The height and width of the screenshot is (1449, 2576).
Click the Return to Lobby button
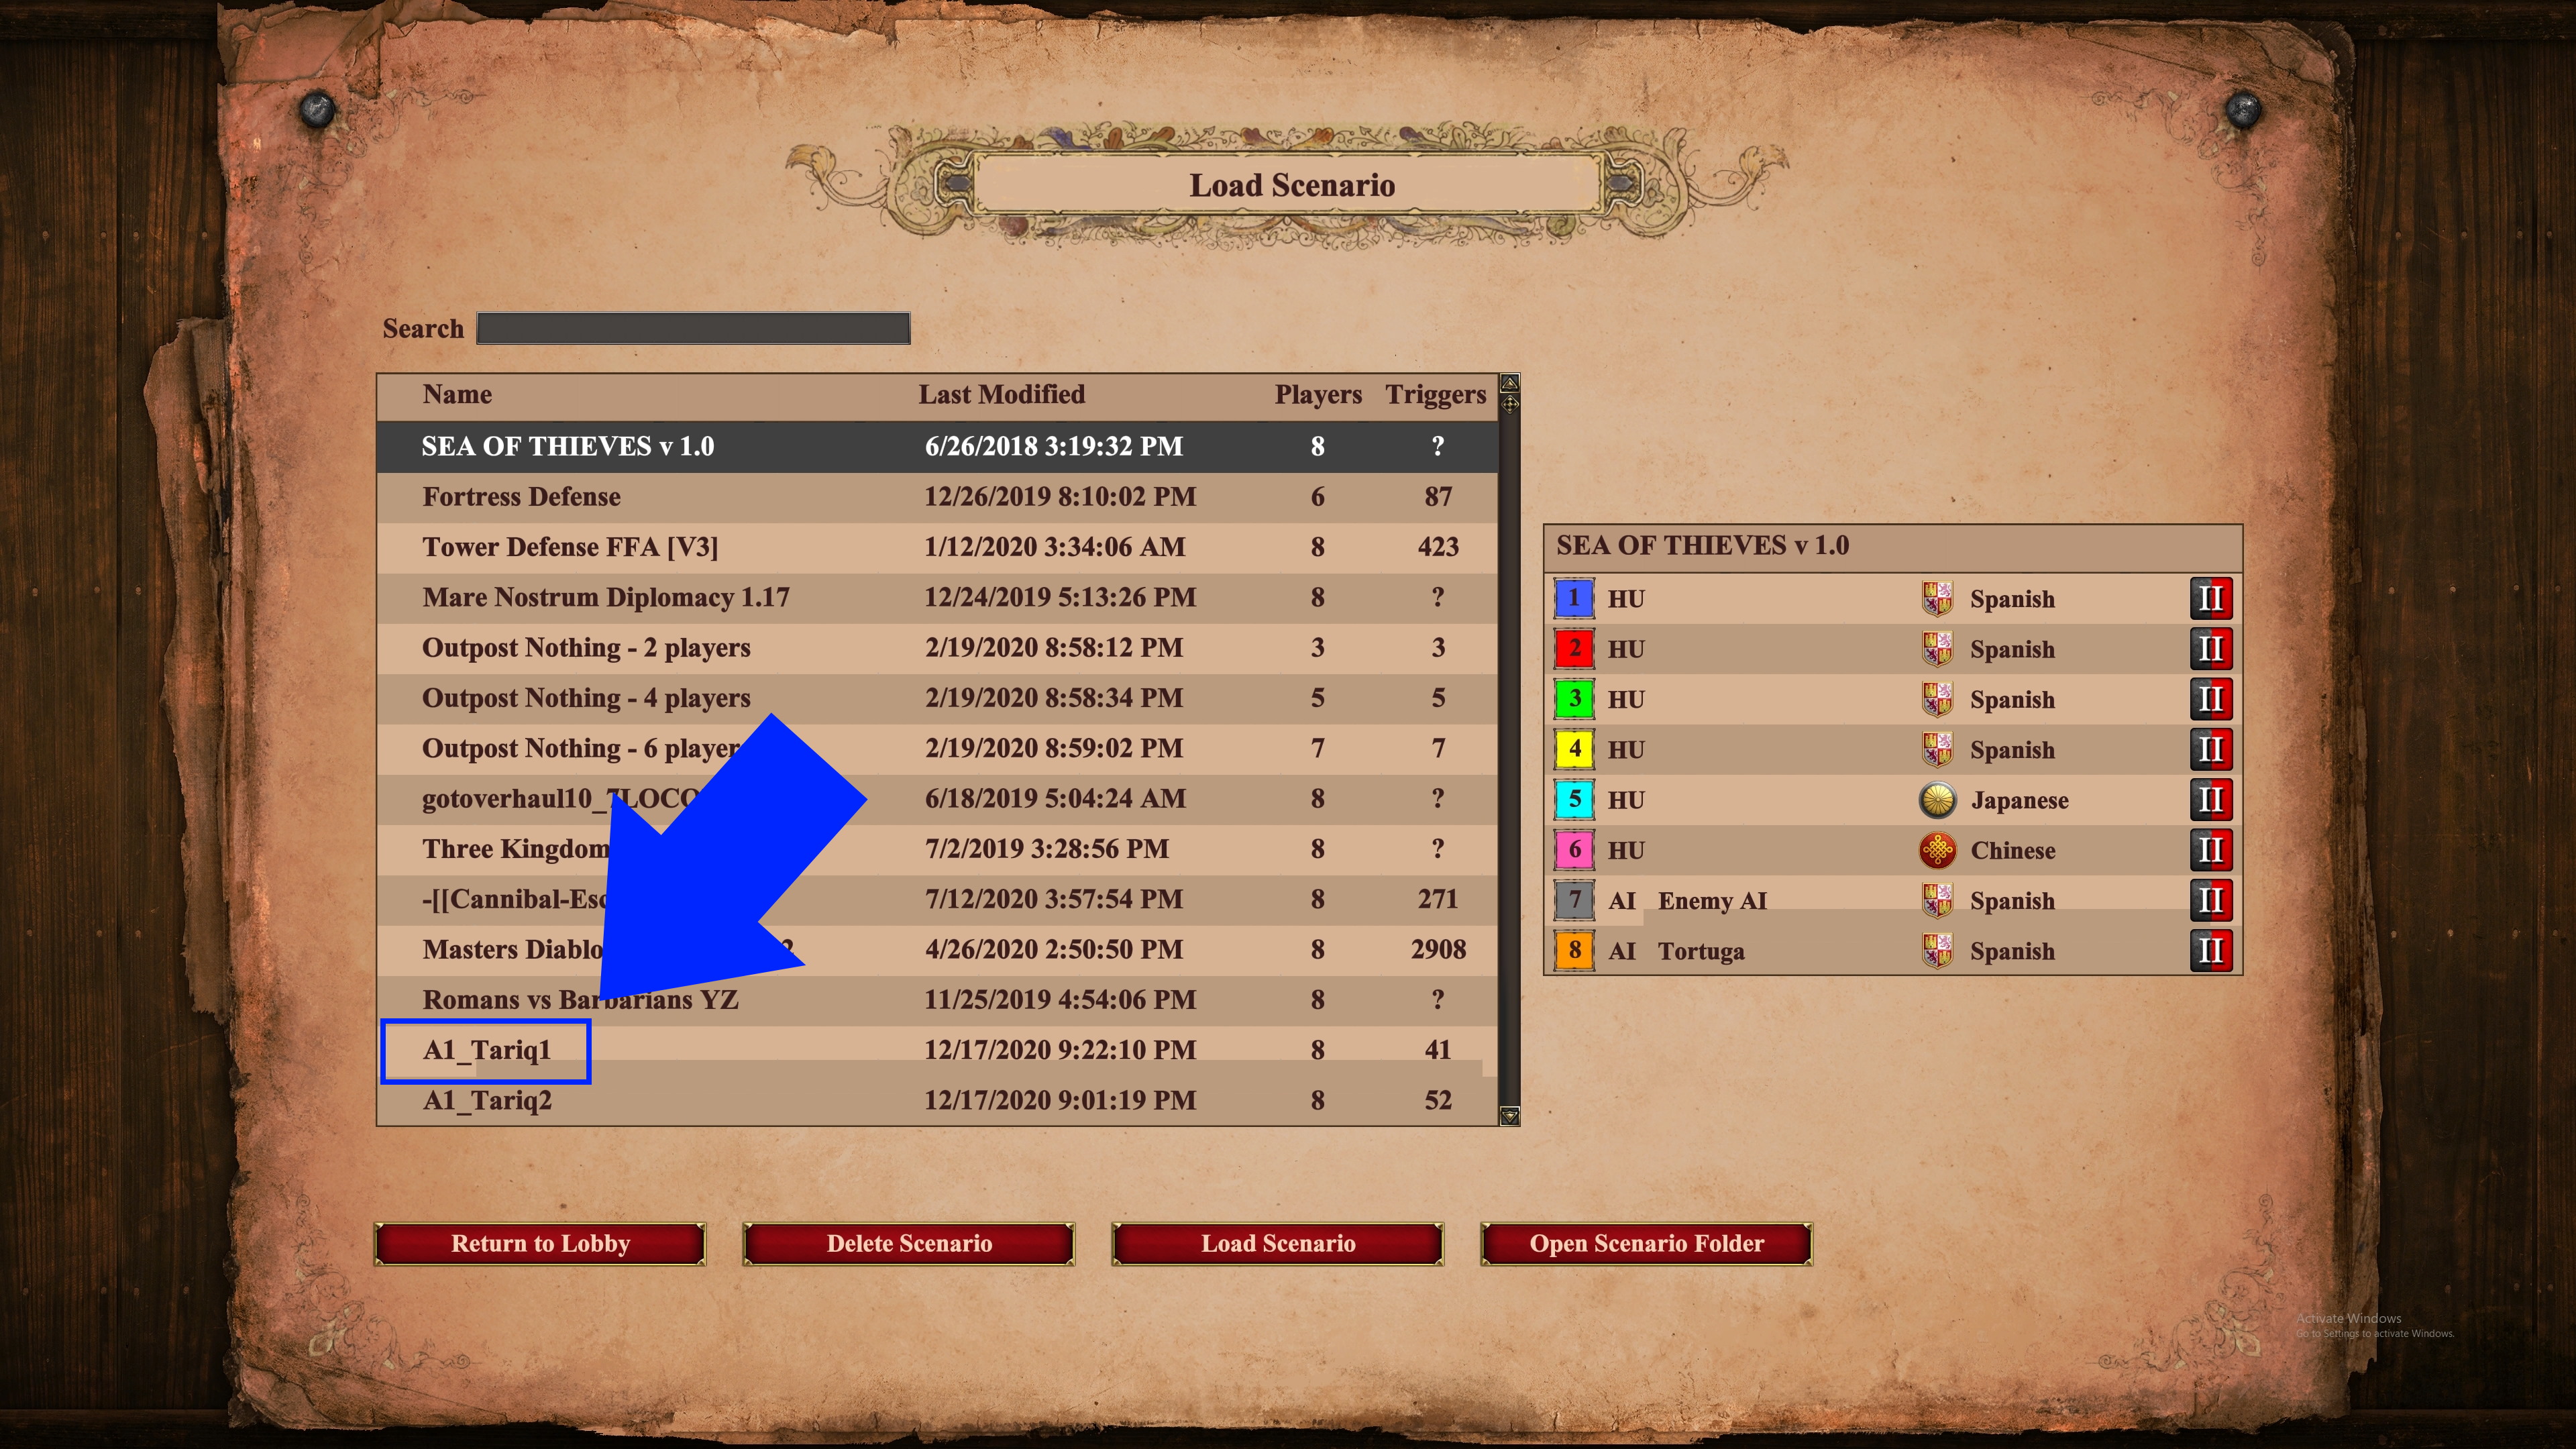[x=540, y=1244]
